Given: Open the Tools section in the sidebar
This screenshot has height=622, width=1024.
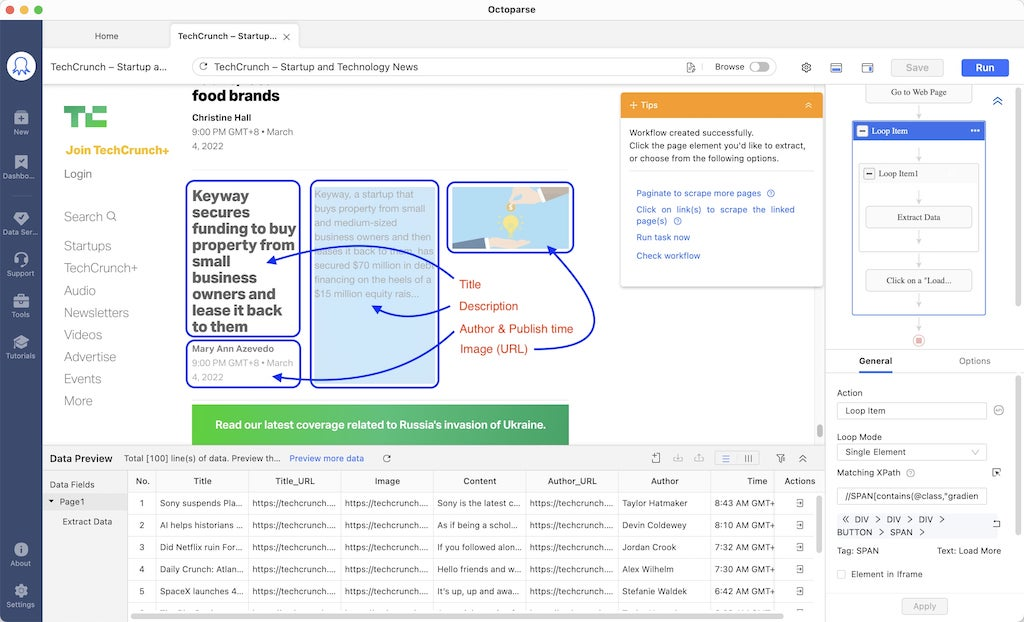Looking at the screenshot, I should 21,305.
